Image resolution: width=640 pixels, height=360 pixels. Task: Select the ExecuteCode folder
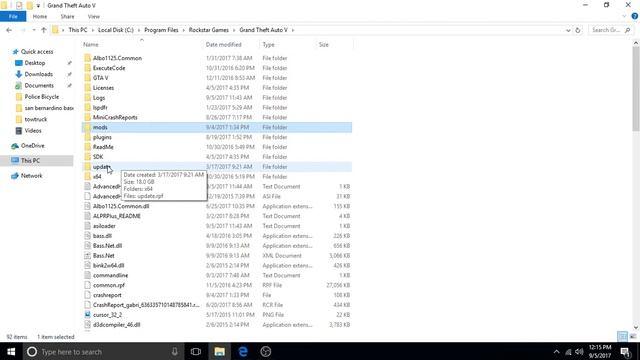coord(109,68)
